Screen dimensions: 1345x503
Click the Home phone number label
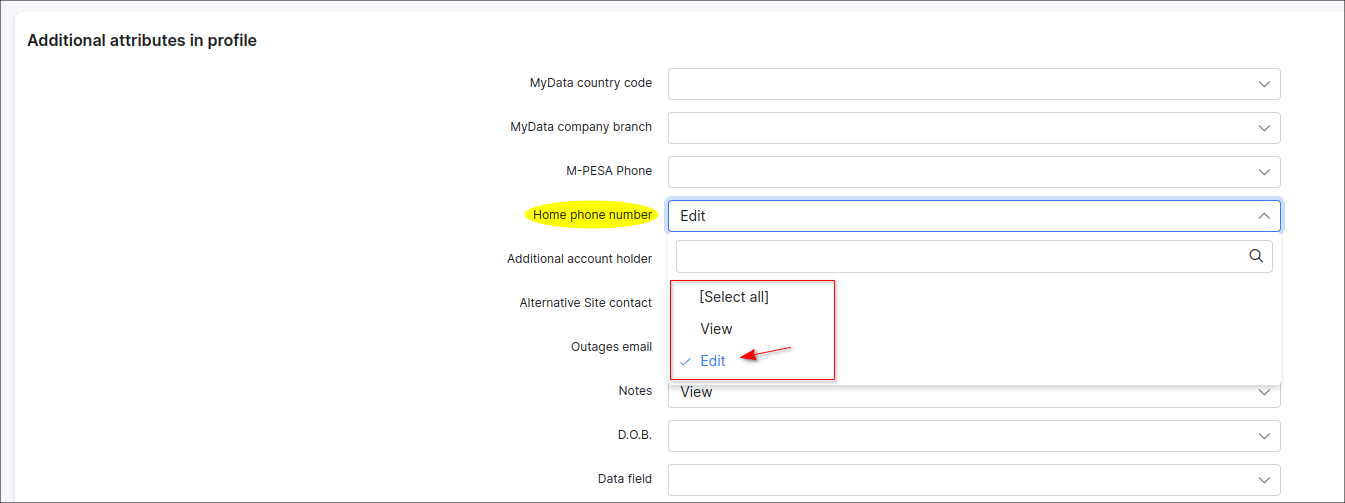[x=592, y=215]
